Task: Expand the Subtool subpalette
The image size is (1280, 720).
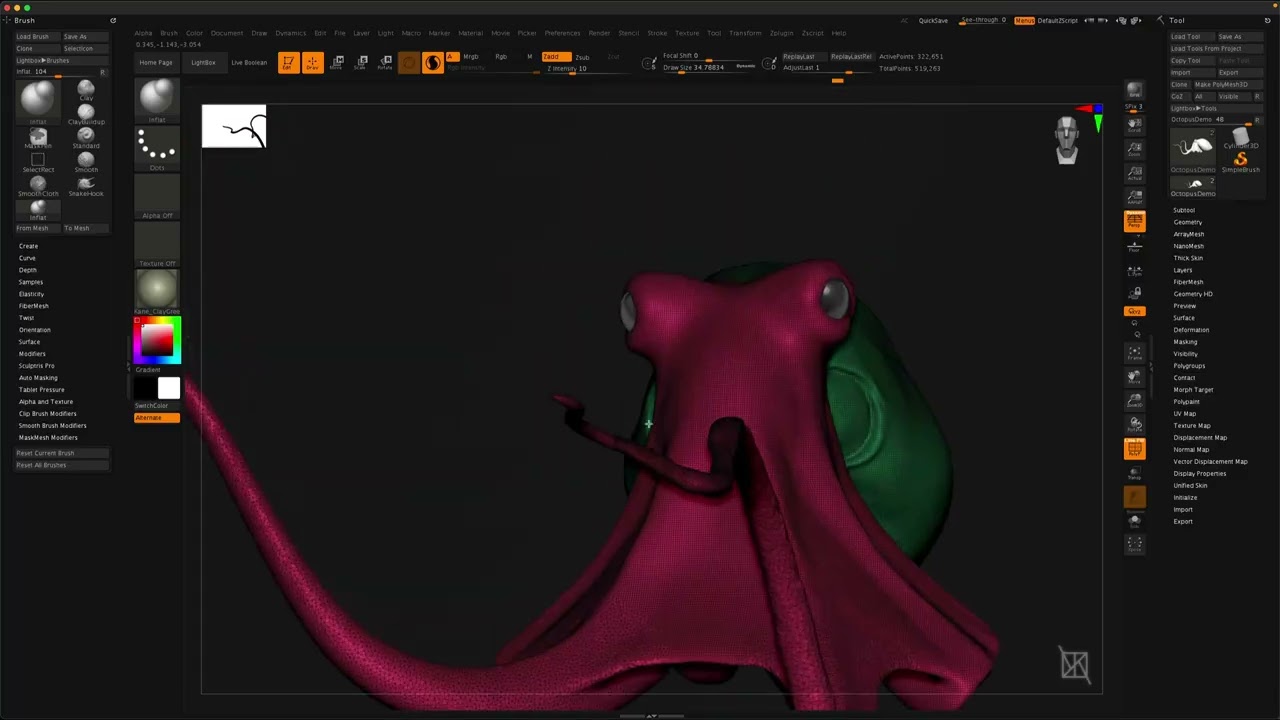Action: click(x=1184, y=210)
